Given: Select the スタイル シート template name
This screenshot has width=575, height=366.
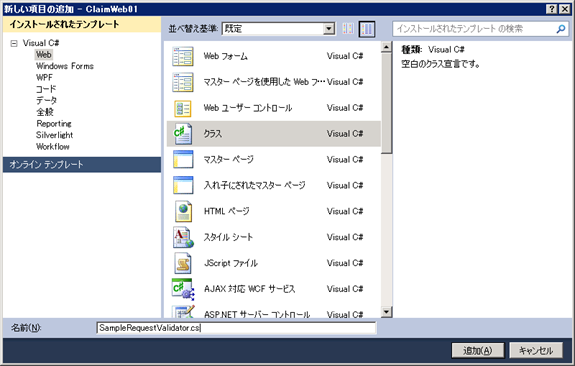Looking at the screenshot, I should pyautogui.click(x=228, y=237).
